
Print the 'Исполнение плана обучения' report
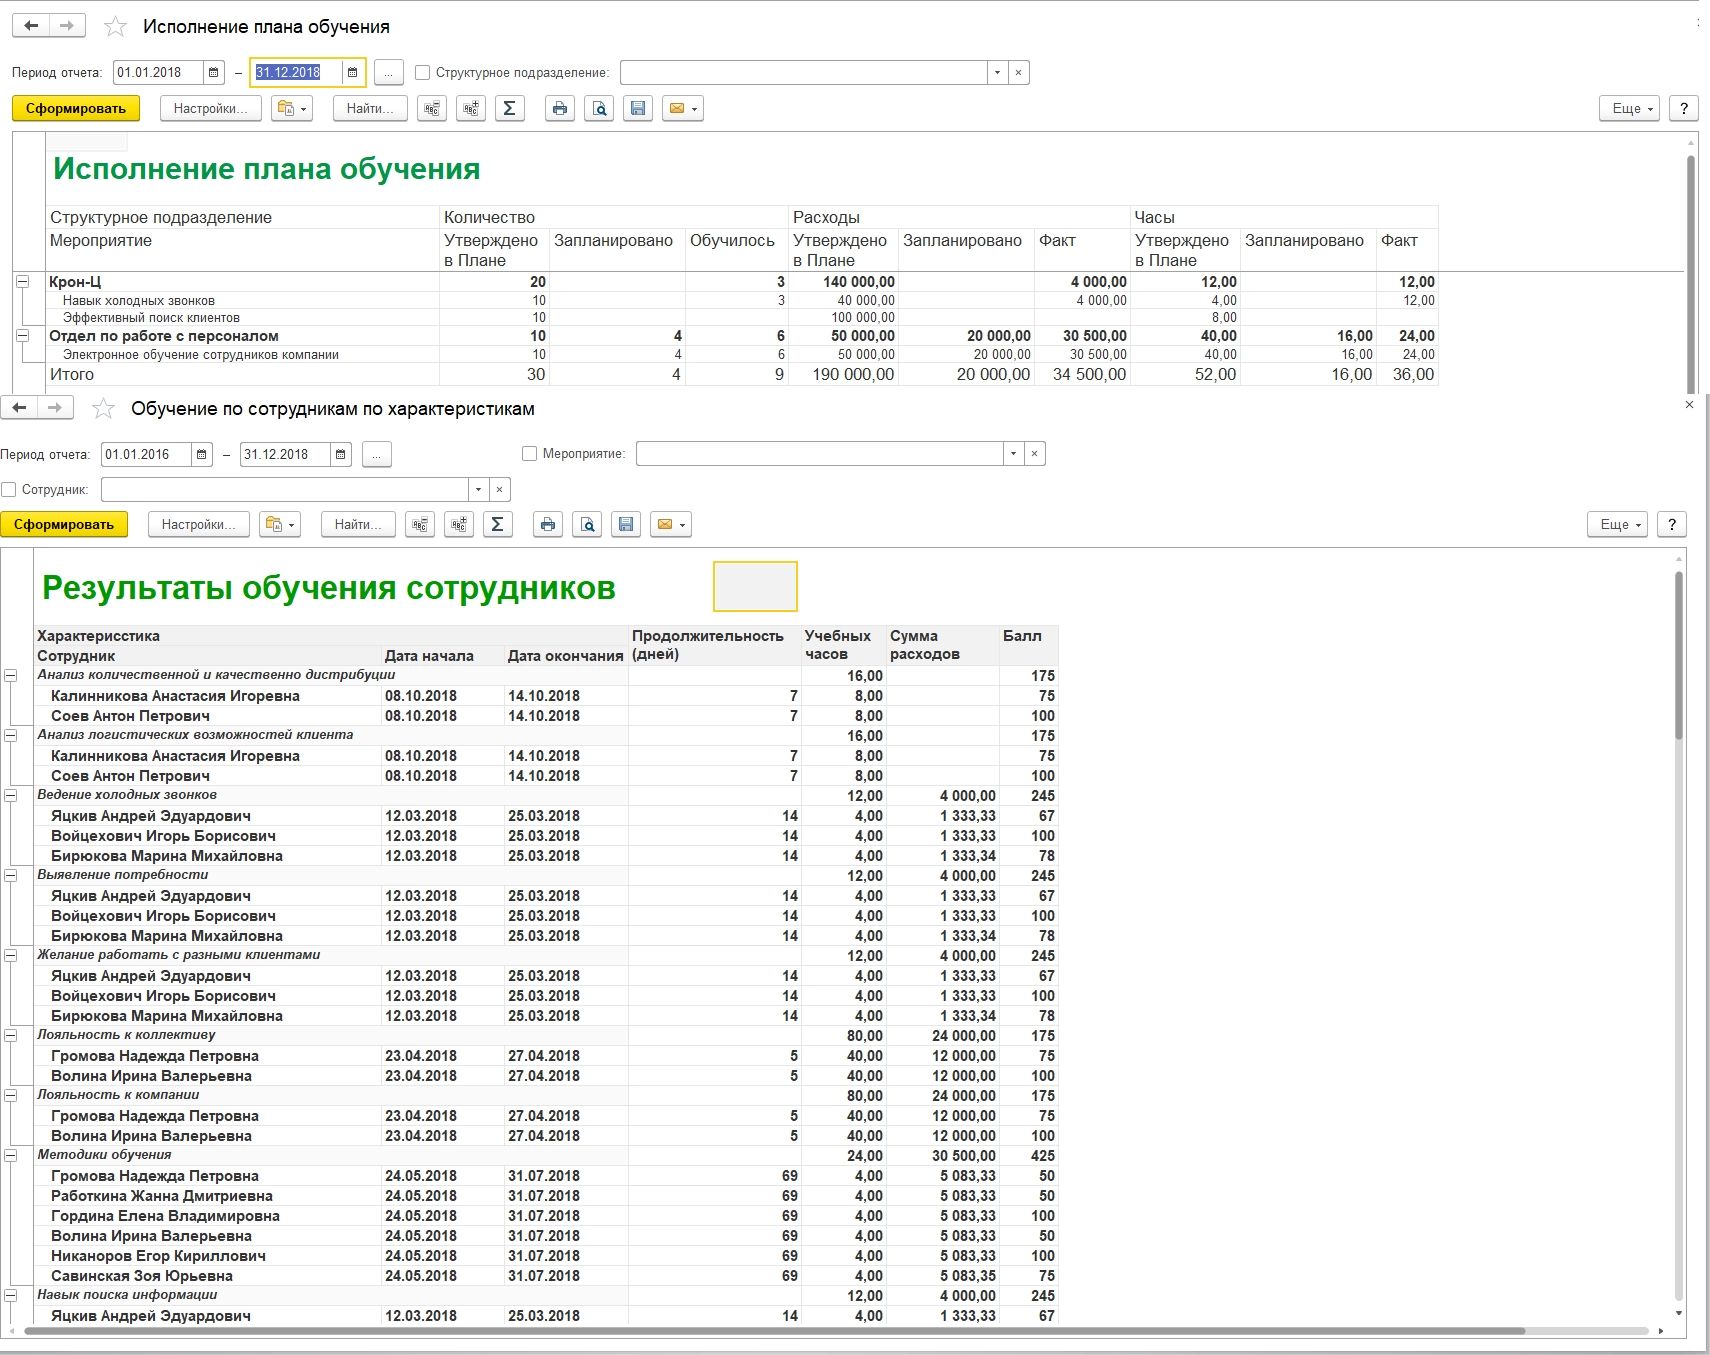coord(560,109)
